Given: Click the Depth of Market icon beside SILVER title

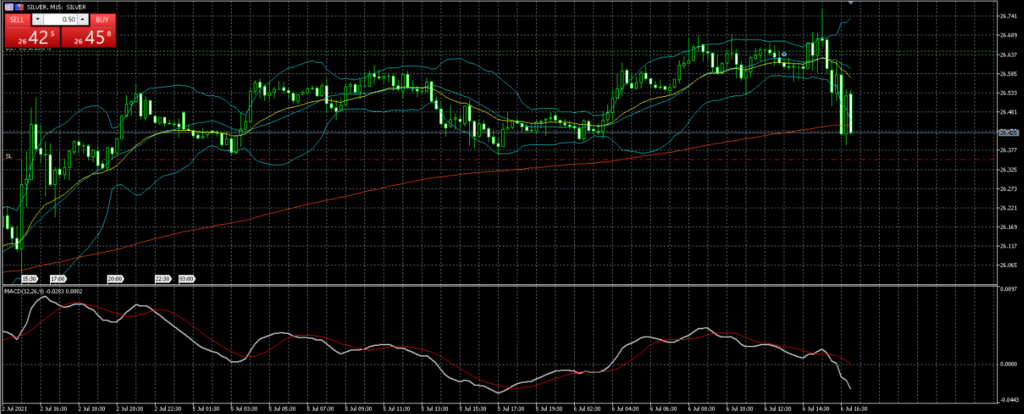Looking at the screenshot, I should [x=18, y=7].
